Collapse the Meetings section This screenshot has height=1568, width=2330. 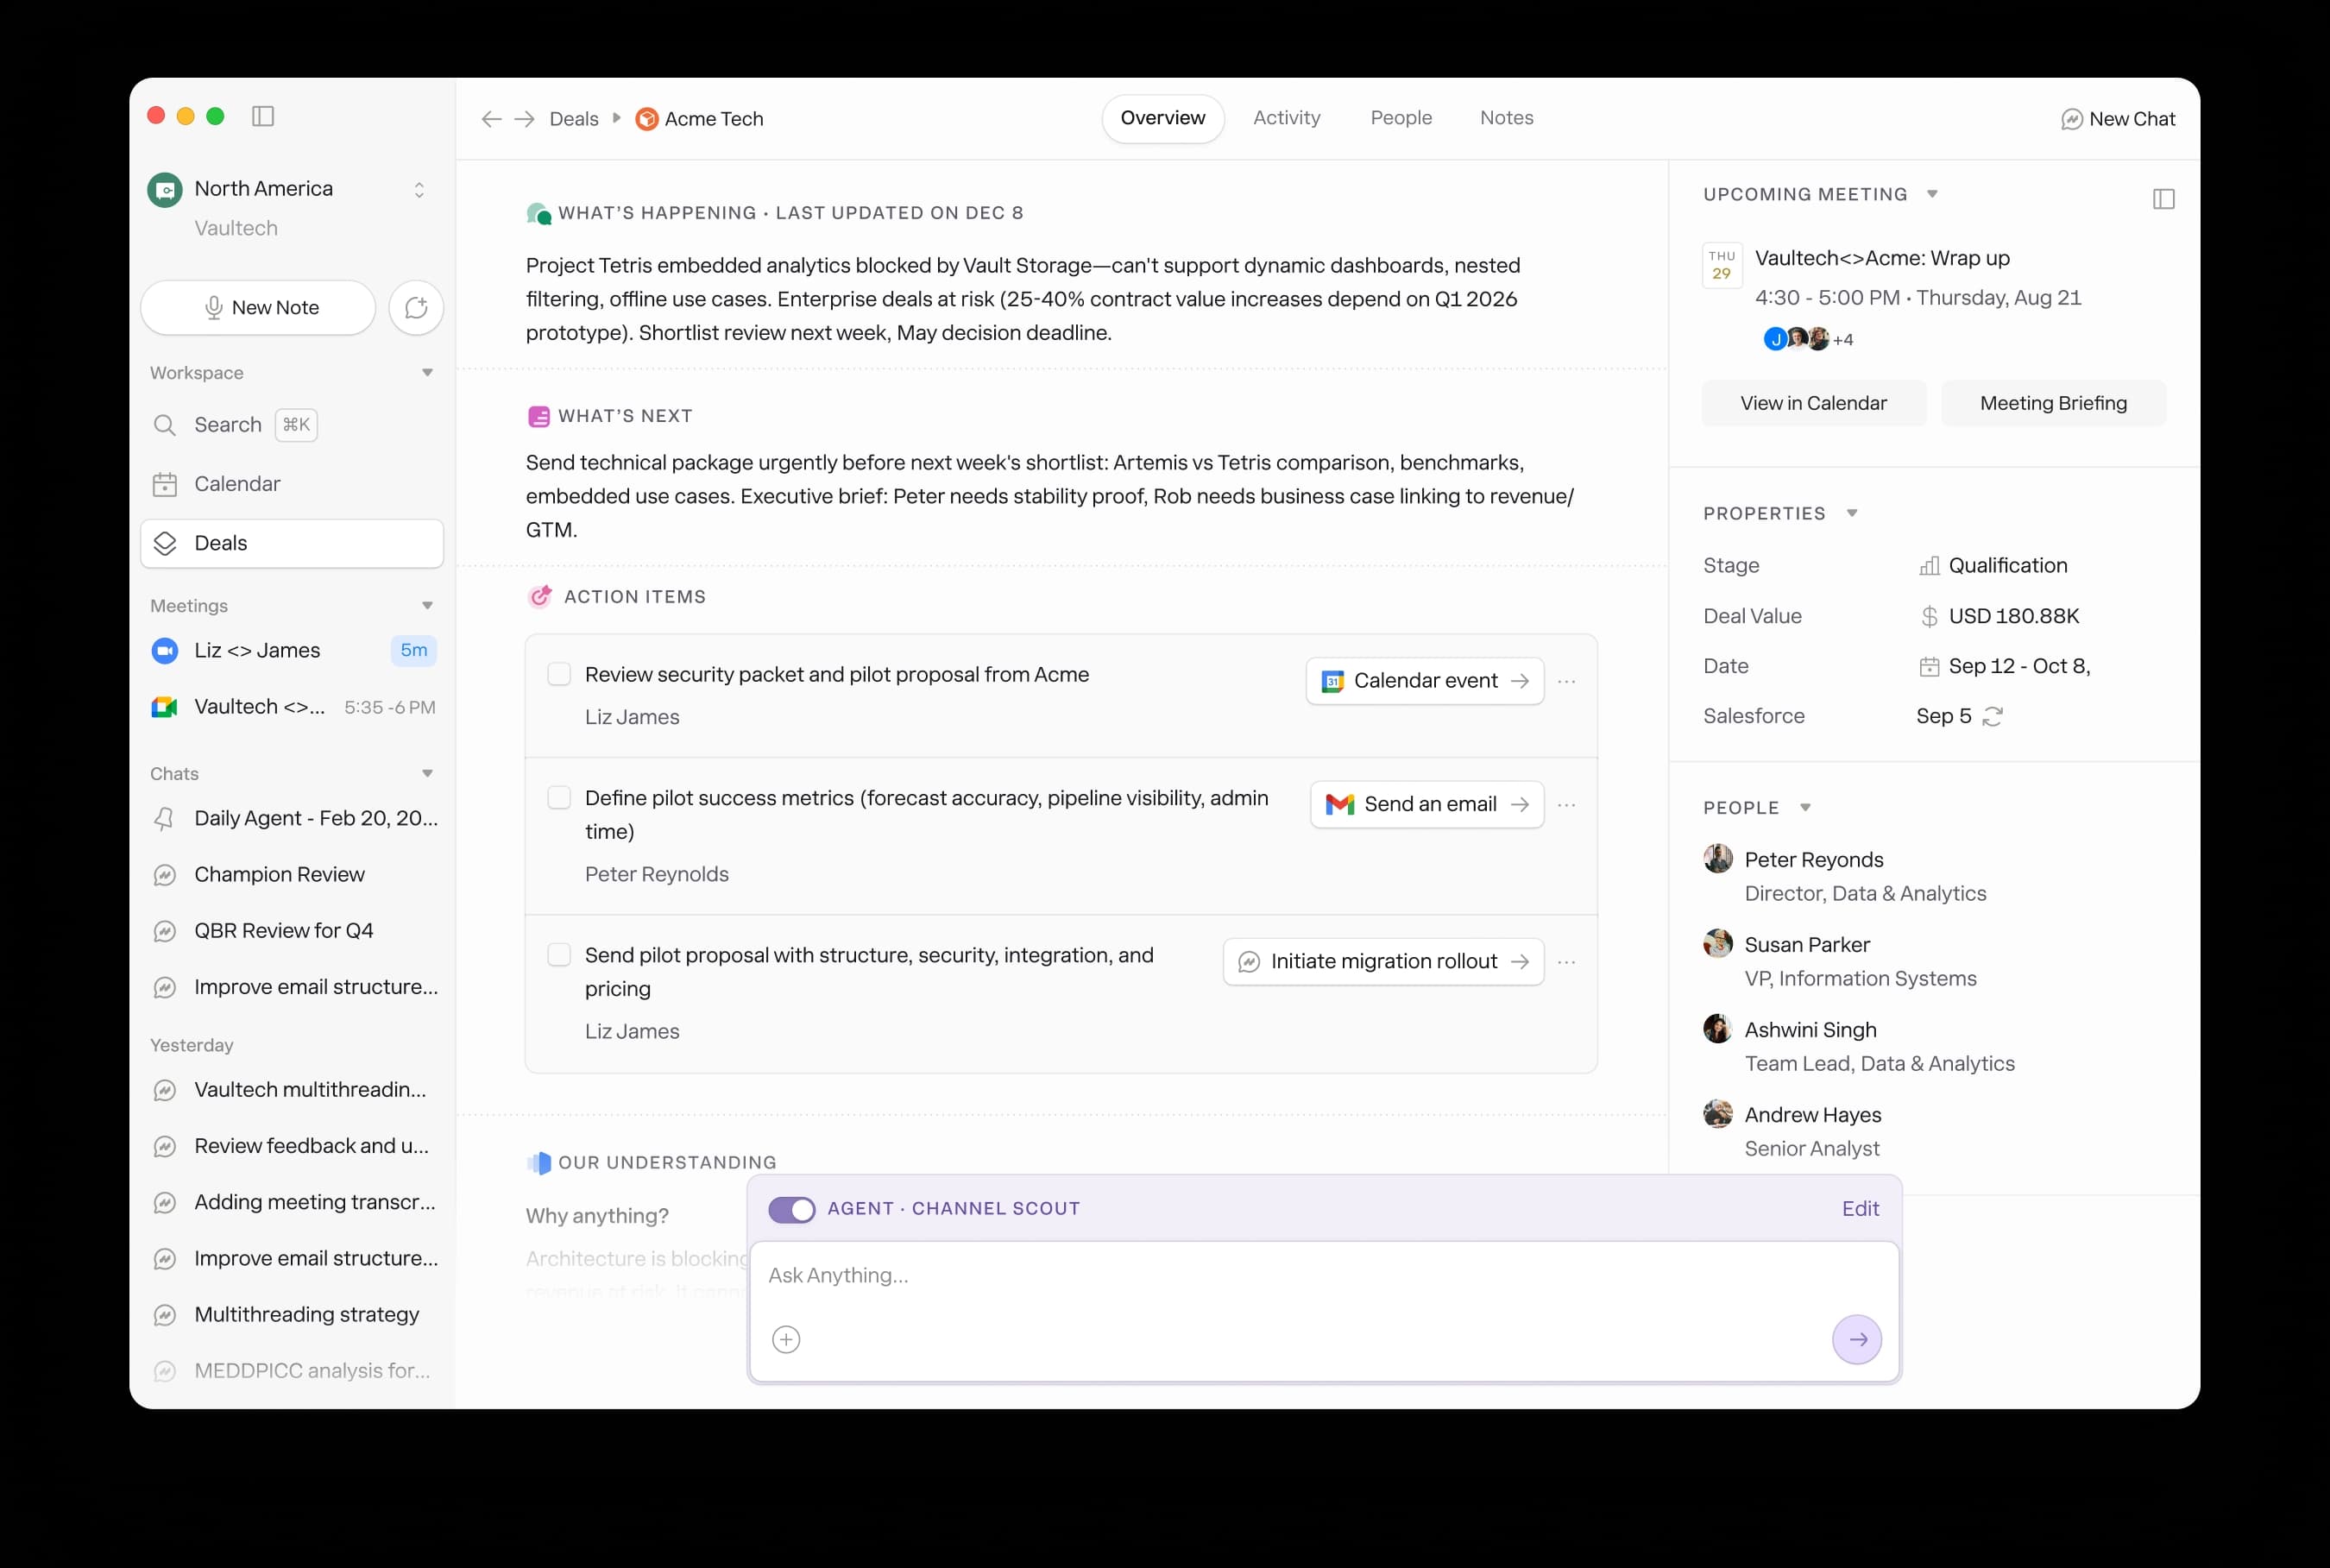(427, 606)
